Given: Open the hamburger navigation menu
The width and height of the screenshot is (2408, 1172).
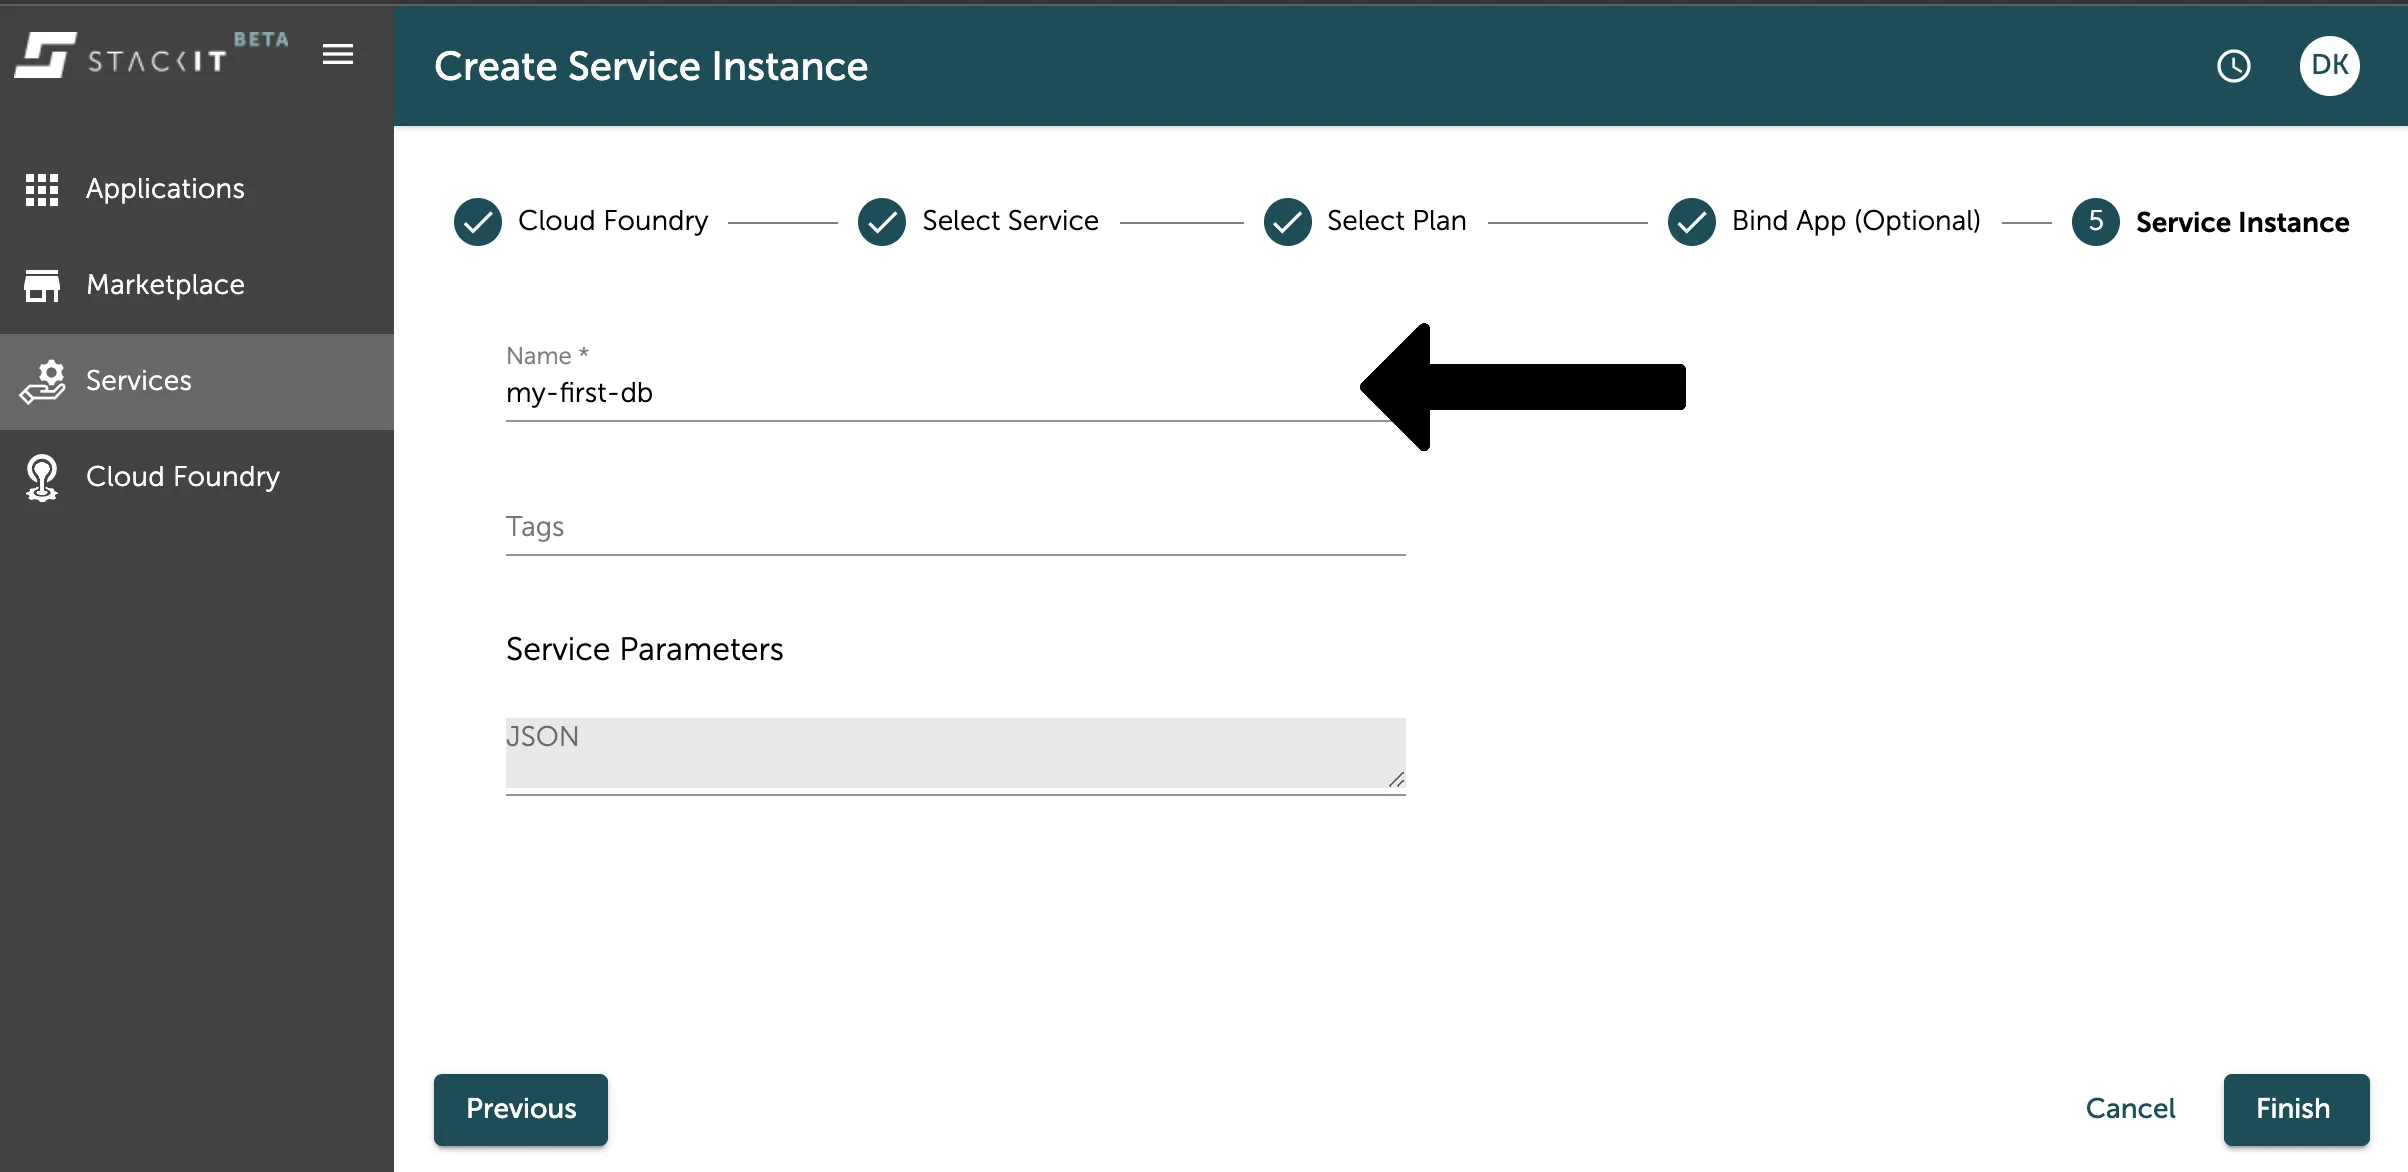Looking at the screenshot, I should click(337, 55).
